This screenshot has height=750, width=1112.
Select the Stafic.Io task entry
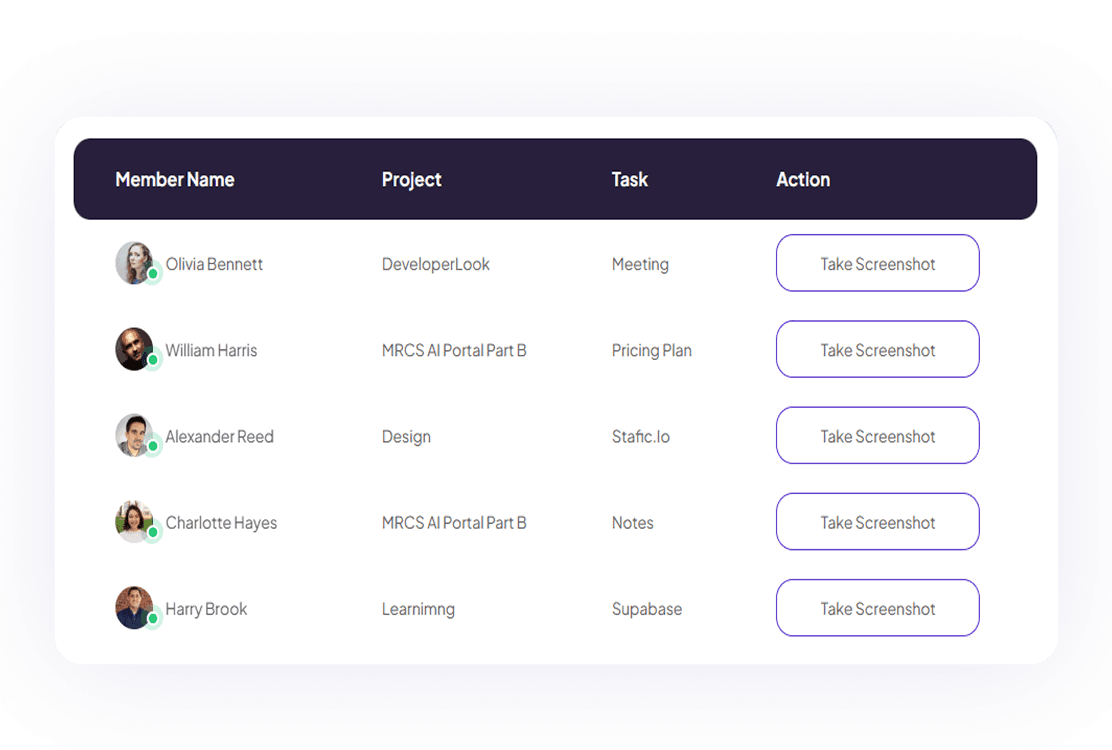[x=641, y=437]
